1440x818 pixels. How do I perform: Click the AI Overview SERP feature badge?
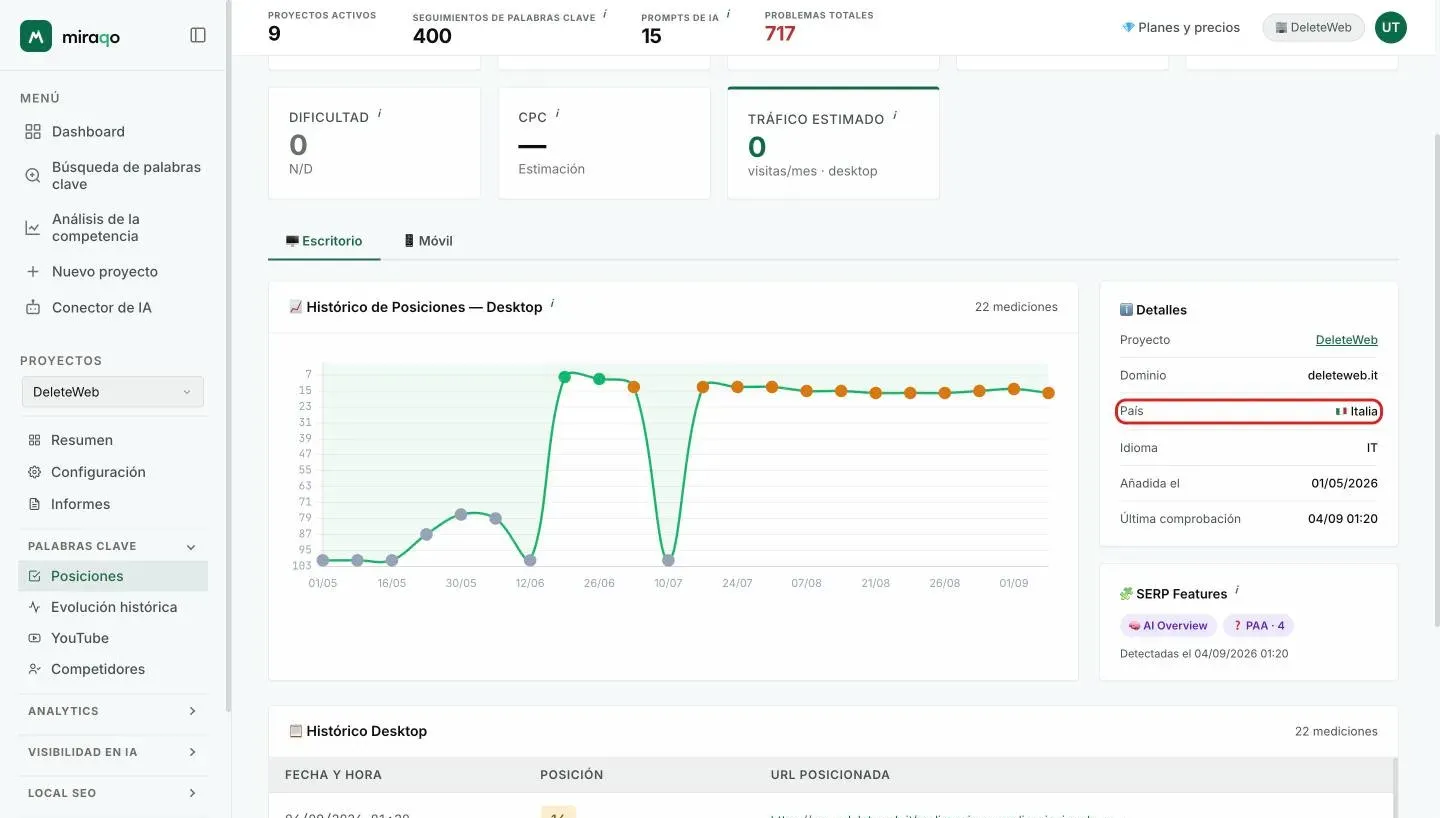coord(1168,626)
